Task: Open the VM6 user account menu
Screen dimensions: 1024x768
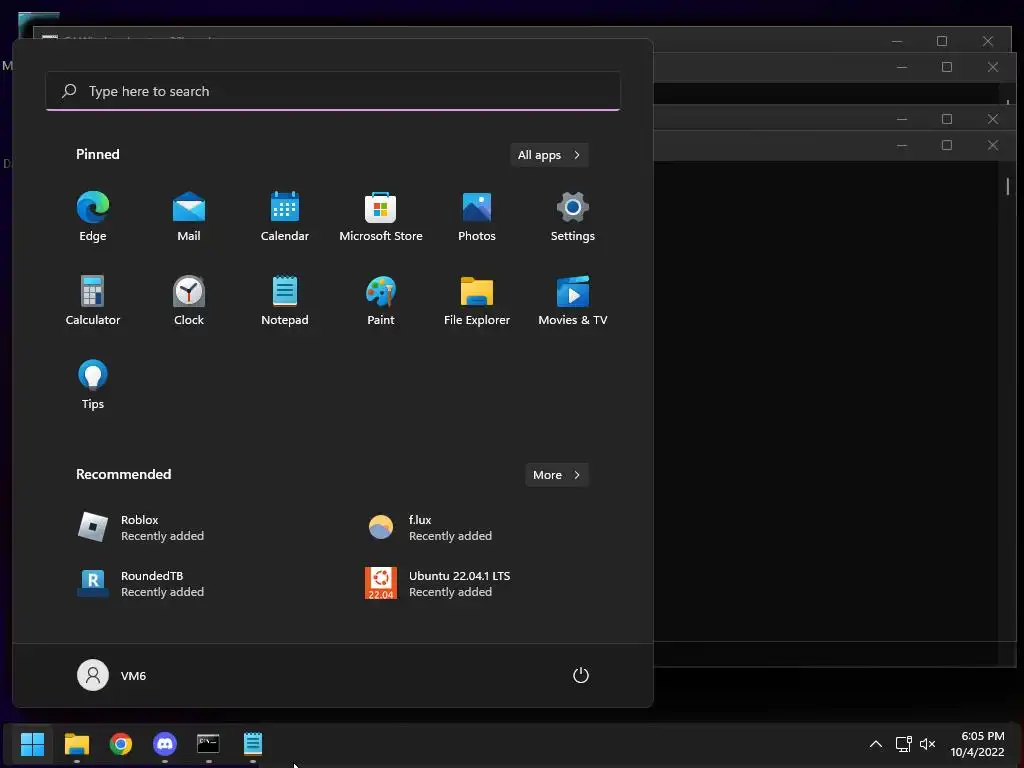Action: coord(112,675)
